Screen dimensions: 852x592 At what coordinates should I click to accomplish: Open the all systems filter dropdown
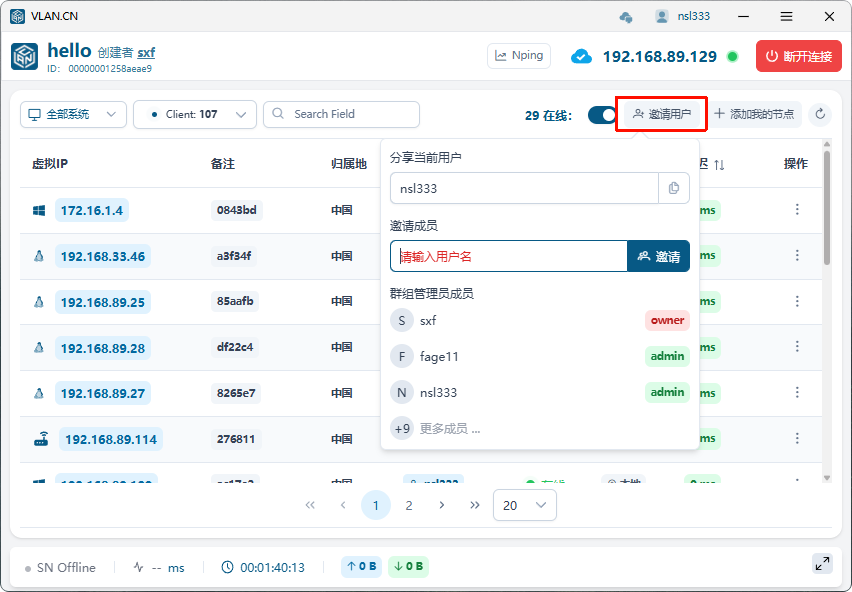click(x=73, y=115)
